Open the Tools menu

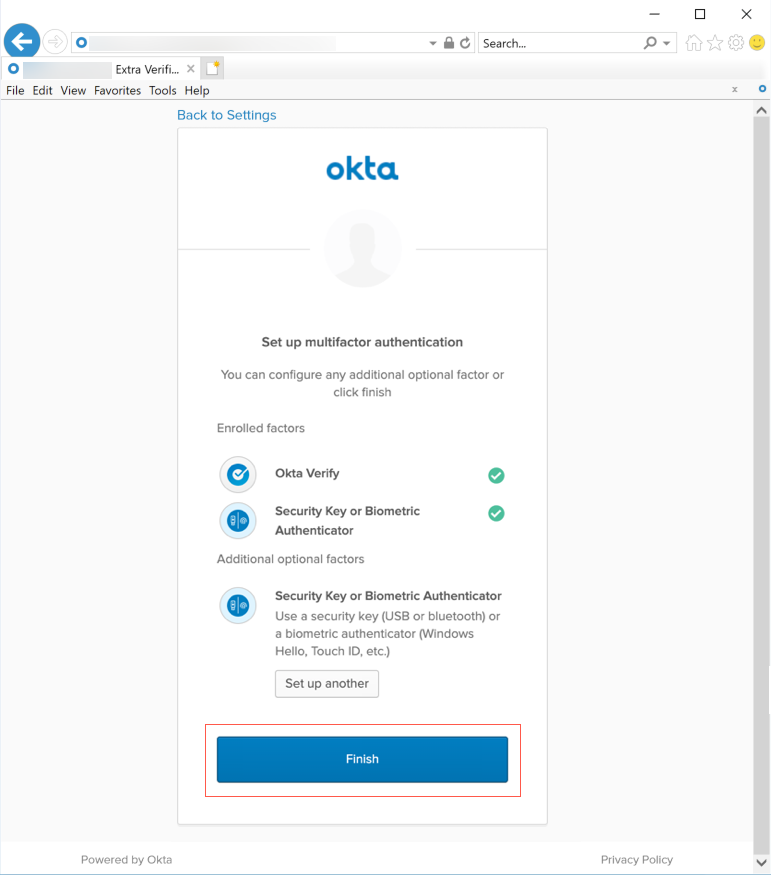(162, 90)
